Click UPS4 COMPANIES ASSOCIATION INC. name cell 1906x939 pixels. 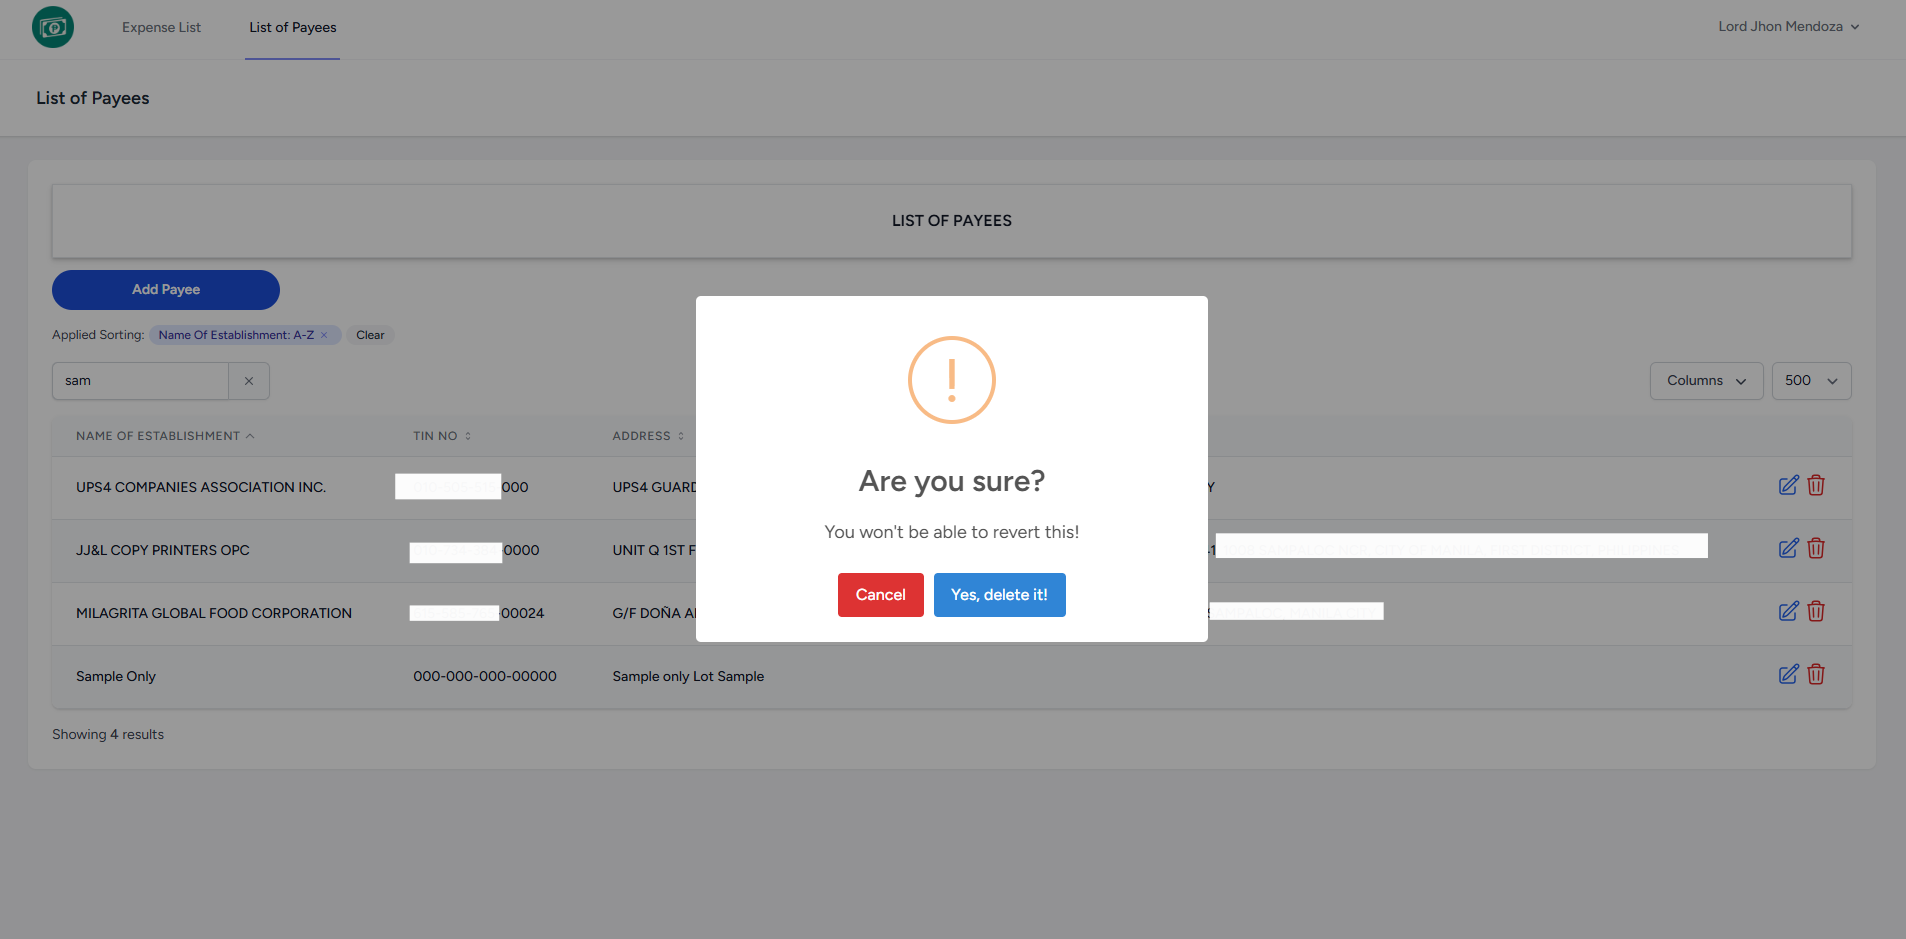(201, 487)
